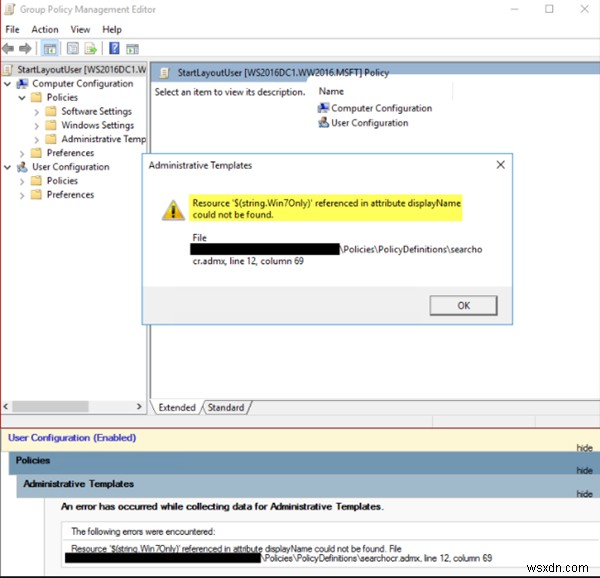
Task: Switch to the Standard tab
Action: tap(226, 407)
